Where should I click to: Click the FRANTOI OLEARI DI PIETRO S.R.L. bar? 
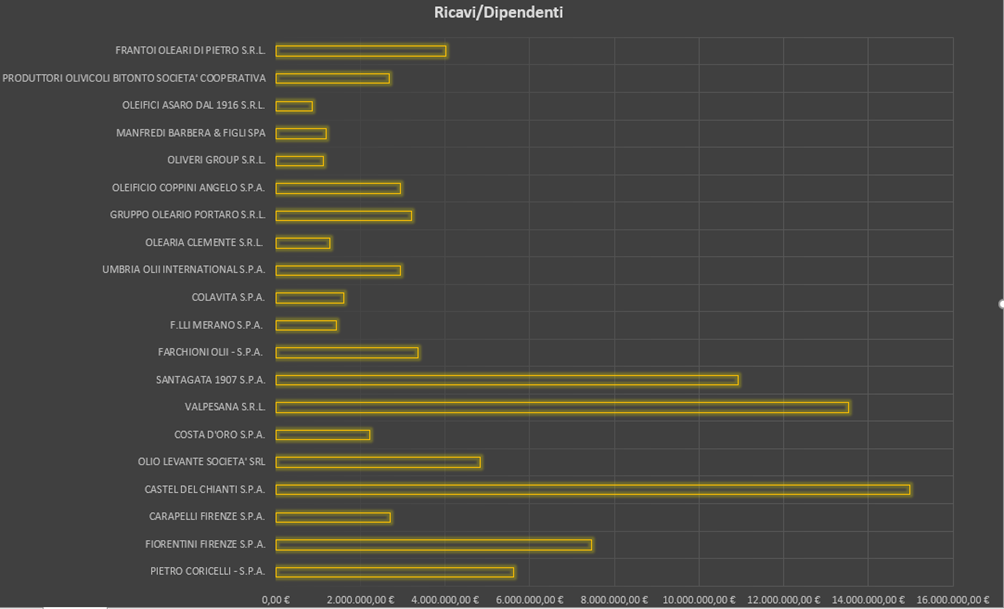[x=361, y=51]
